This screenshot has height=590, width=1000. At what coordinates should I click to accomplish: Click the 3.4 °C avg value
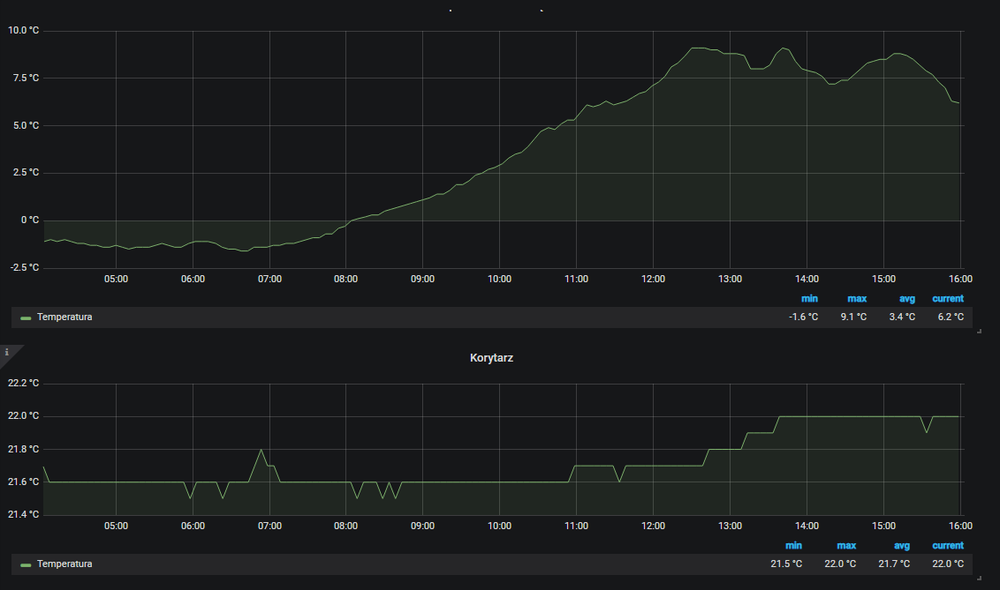click(x=902, y=317)
